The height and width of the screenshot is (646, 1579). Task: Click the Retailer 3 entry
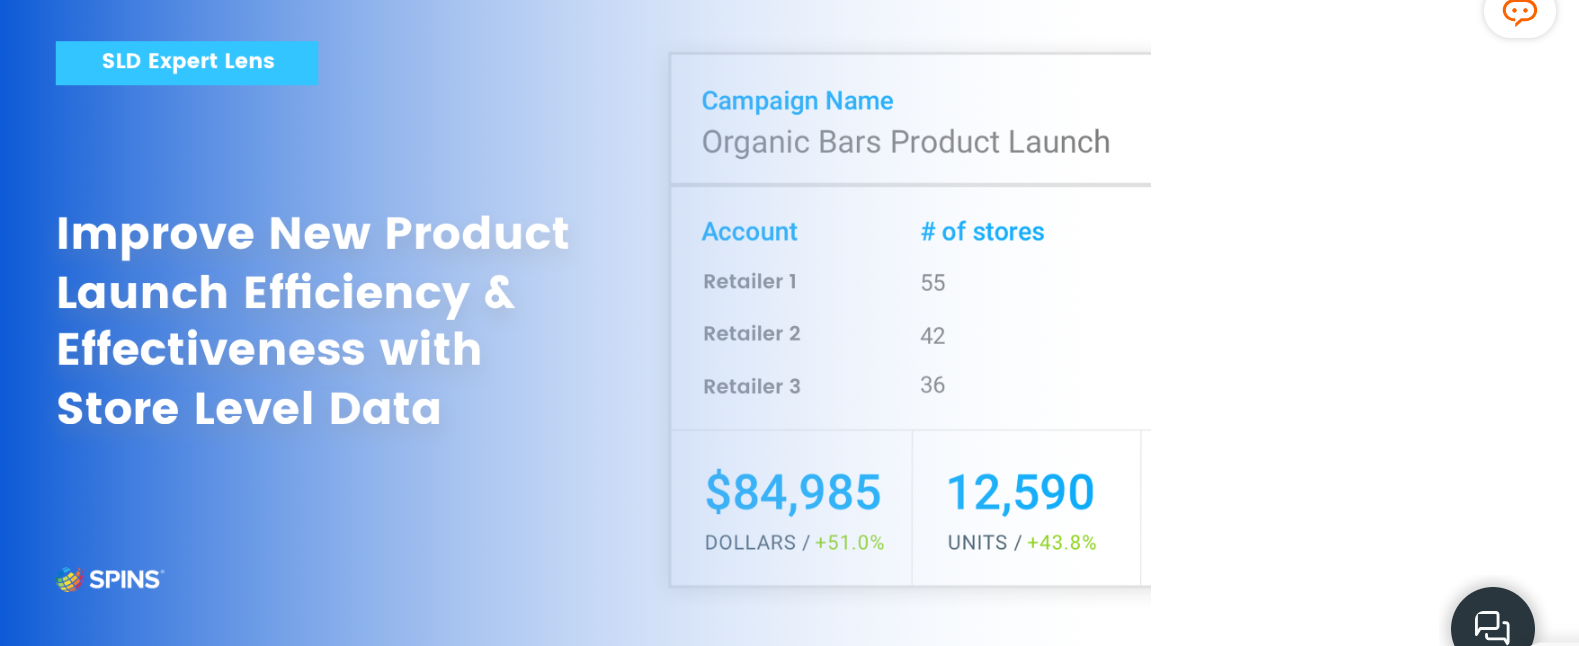(751, 386)
